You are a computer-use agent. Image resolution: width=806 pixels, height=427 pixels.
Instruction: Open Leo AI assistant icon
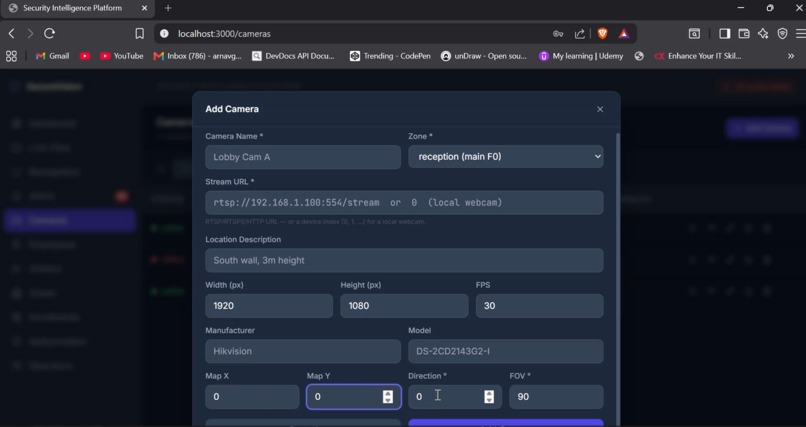tap(763, 33)
